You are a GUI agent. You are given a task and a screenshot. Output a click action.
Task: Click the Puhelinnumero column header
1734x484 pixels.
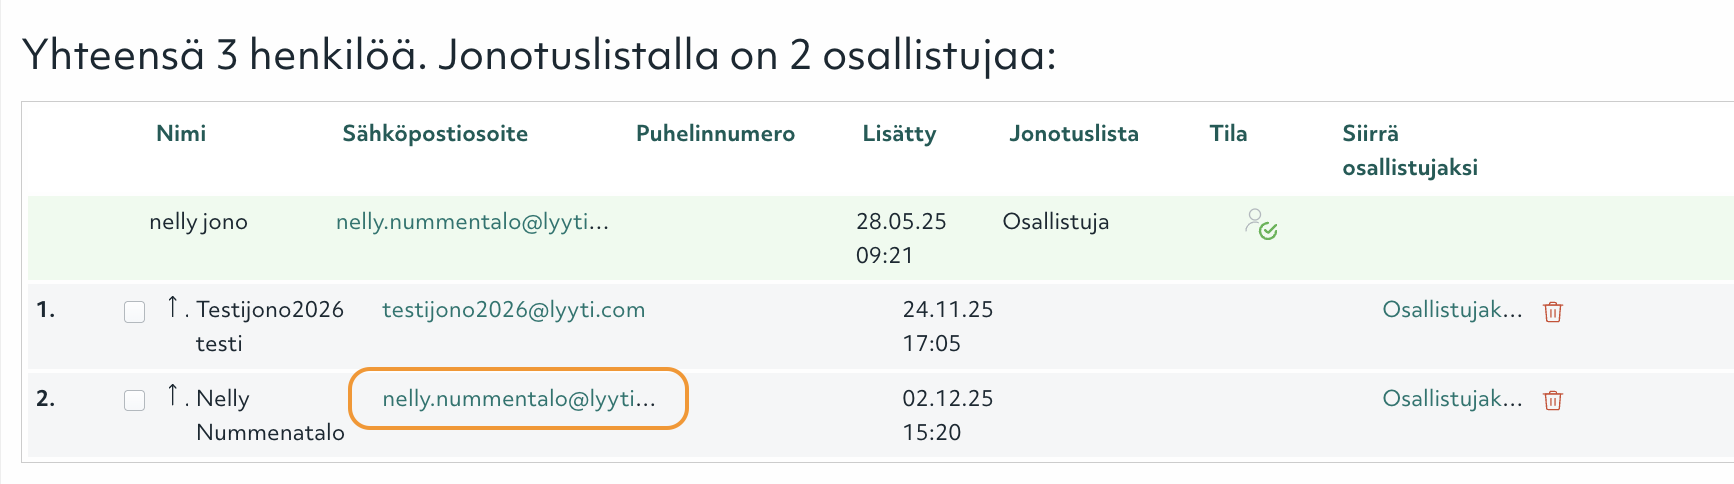point(715,134)
